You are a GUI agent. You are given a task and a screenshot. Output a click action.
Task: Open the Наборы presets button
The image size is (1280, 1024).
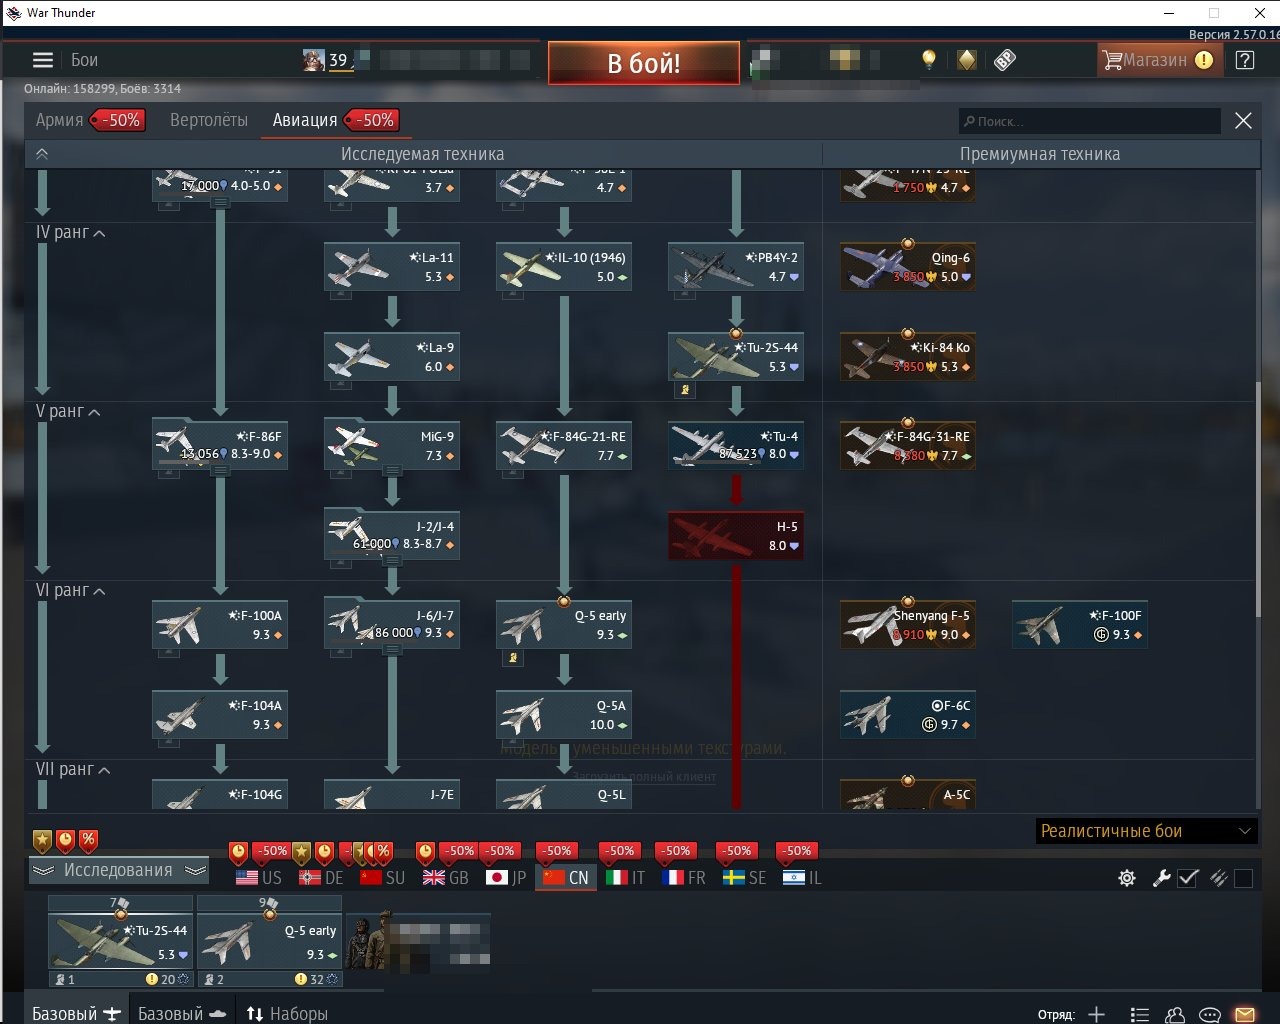point(287,1014)
